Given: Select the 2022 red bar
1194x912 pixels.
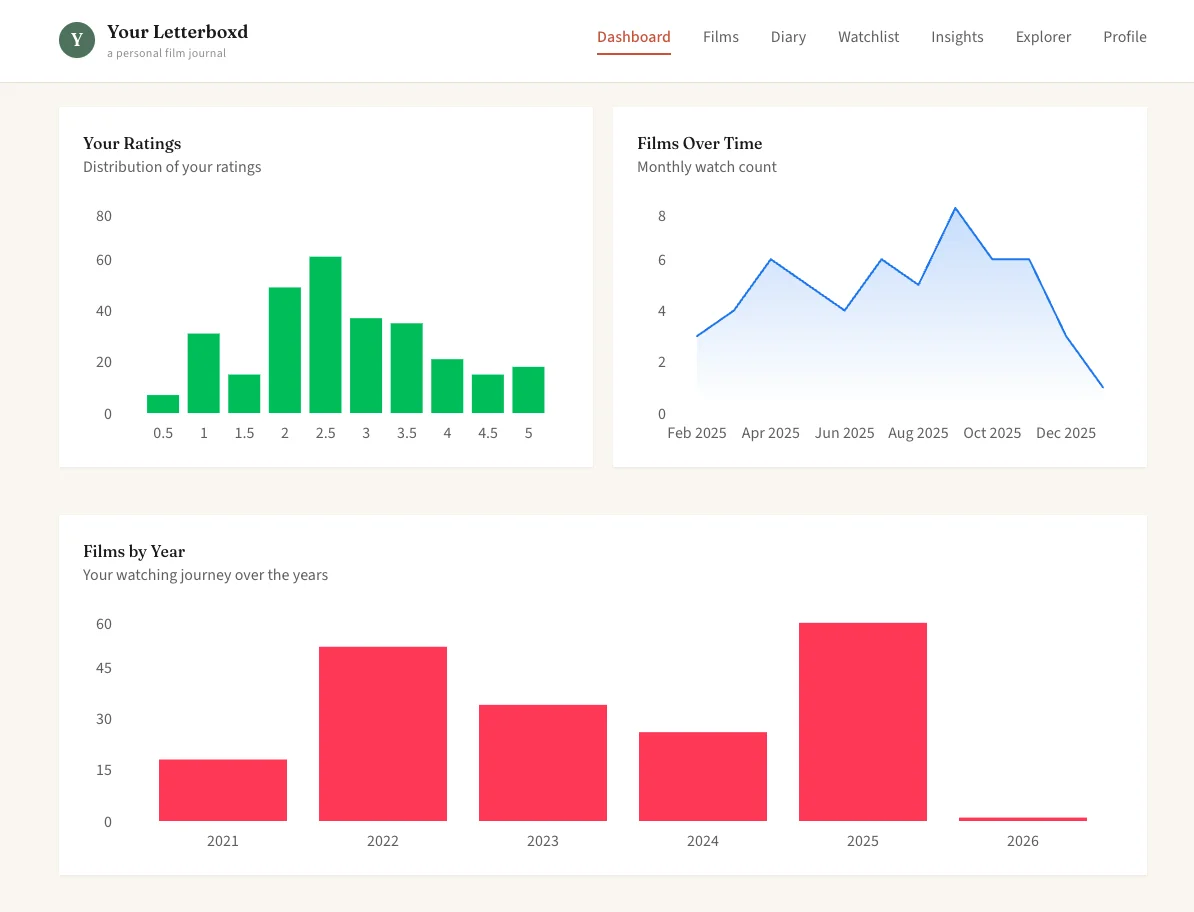Looking at the screenshot, I should 382,734.
